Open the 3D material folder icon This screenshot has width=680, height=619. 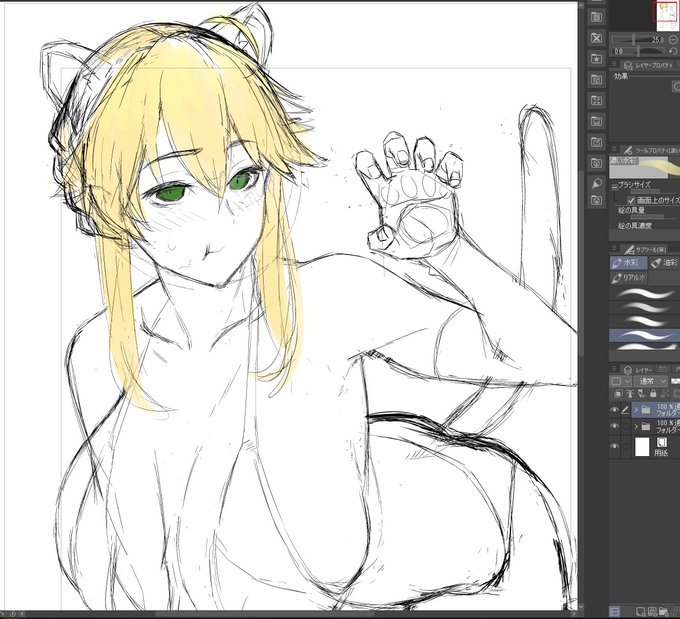click(x=597, y=163)
